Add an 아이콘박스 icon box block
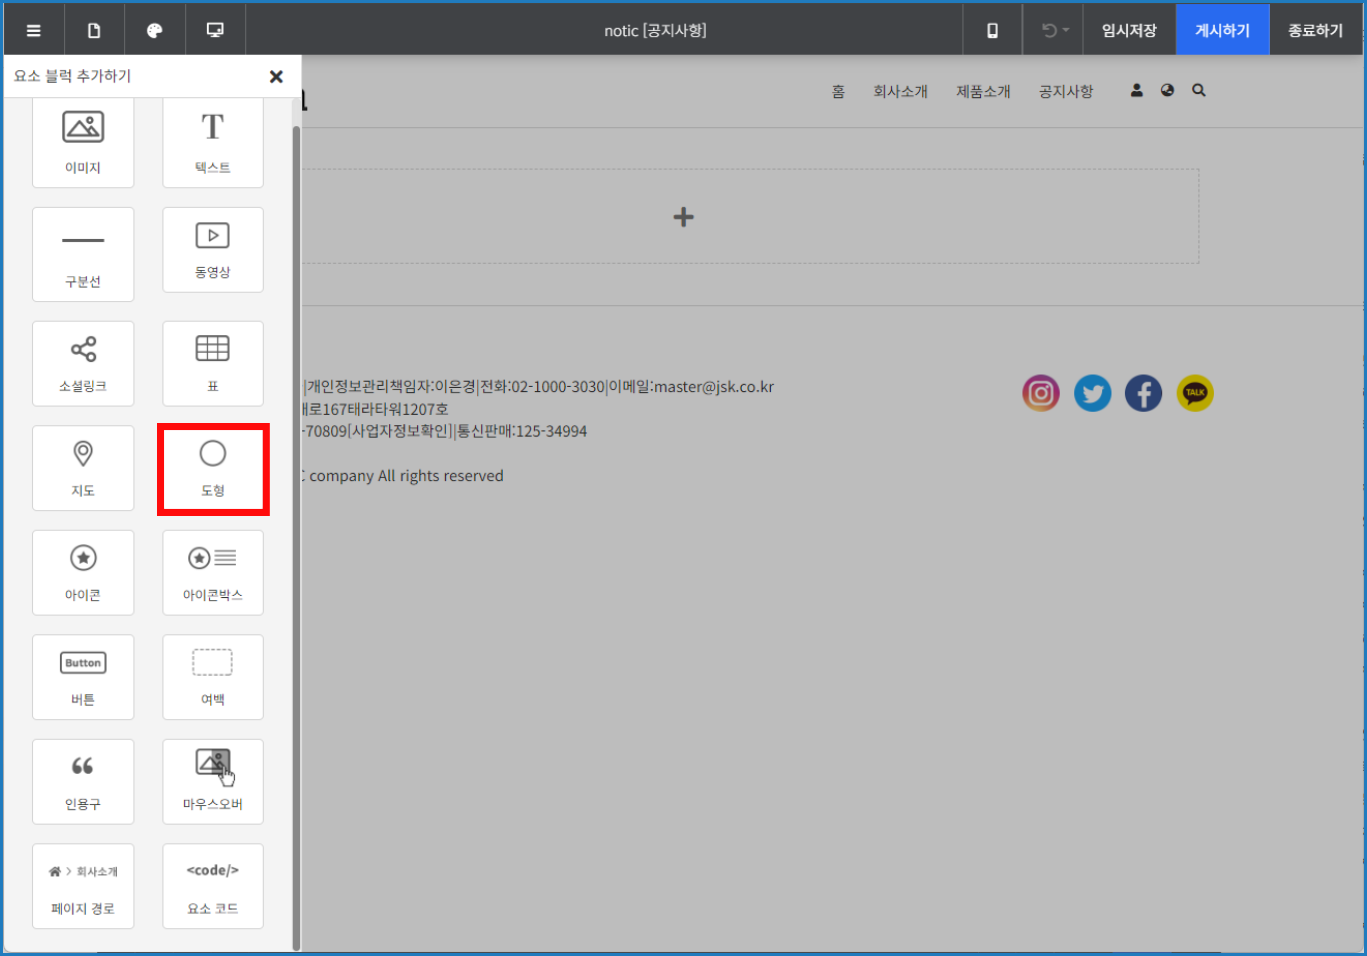1367x956 pixels. 213,573
